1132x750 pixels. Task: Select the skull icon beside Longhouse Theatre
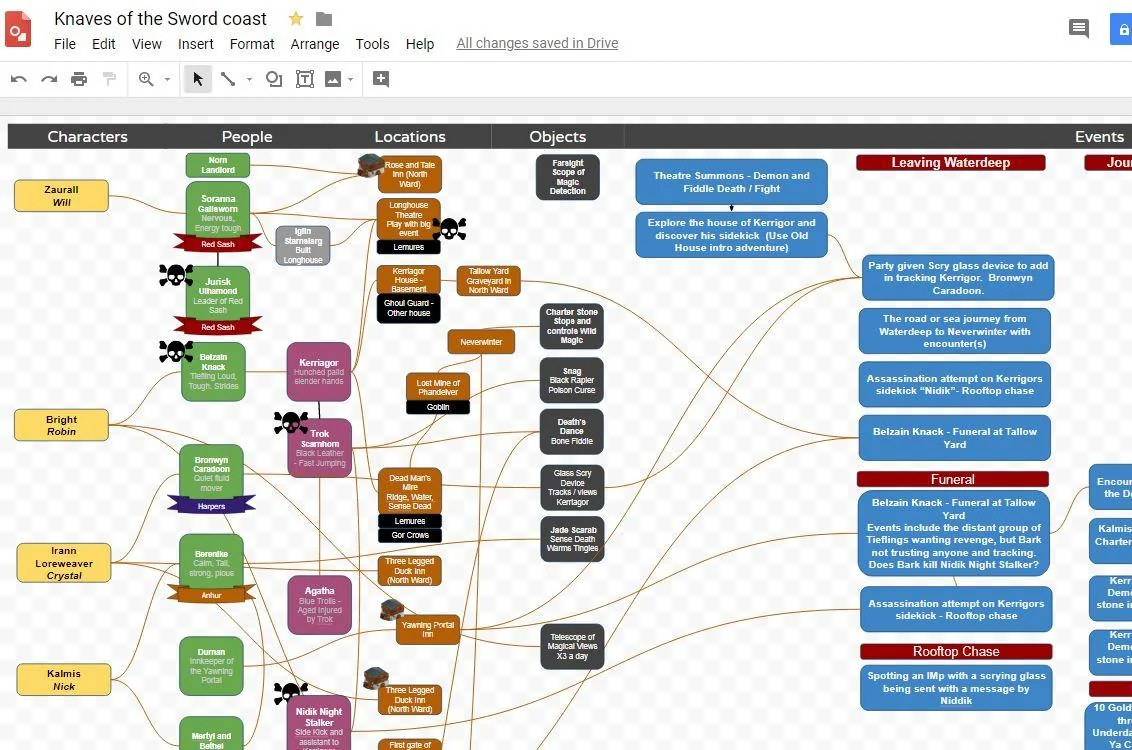449,228
